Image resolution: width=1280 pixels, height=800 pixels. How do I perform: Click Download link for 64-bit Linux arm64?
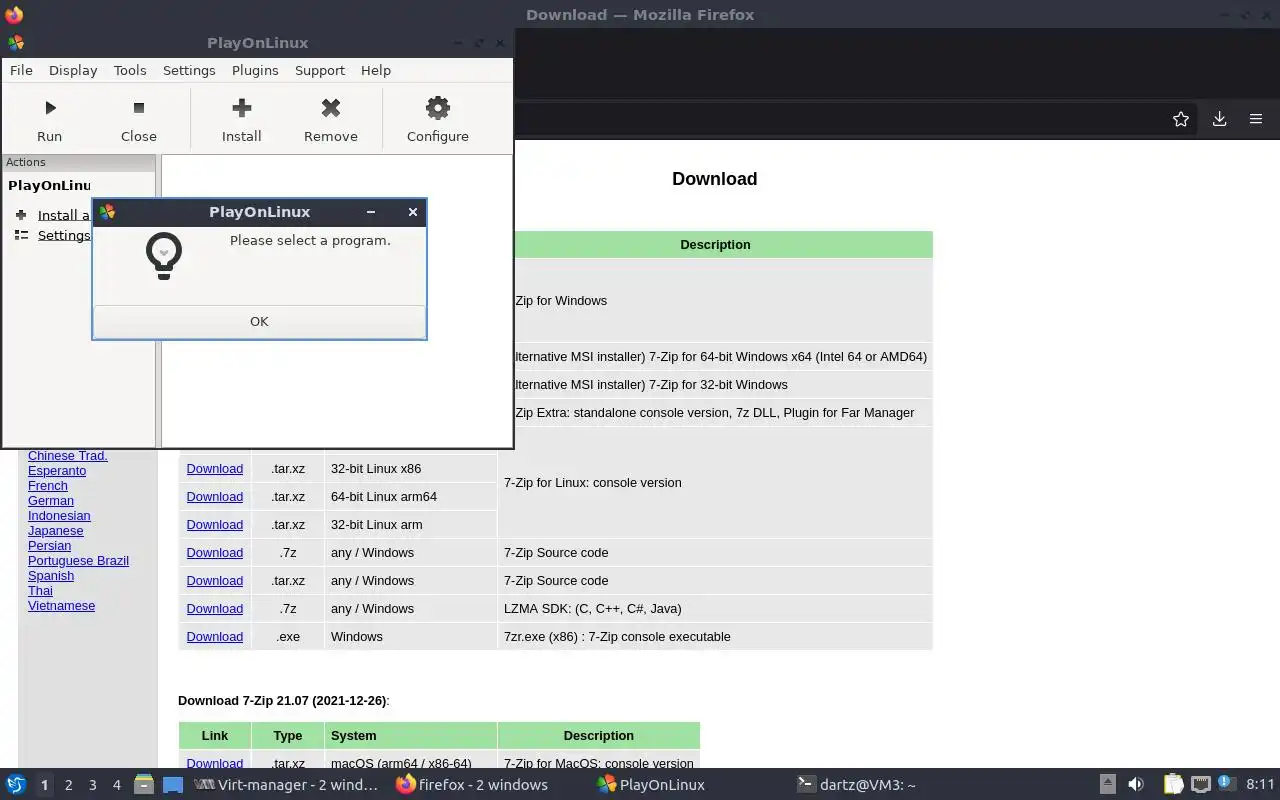click(x=214, y=496)
